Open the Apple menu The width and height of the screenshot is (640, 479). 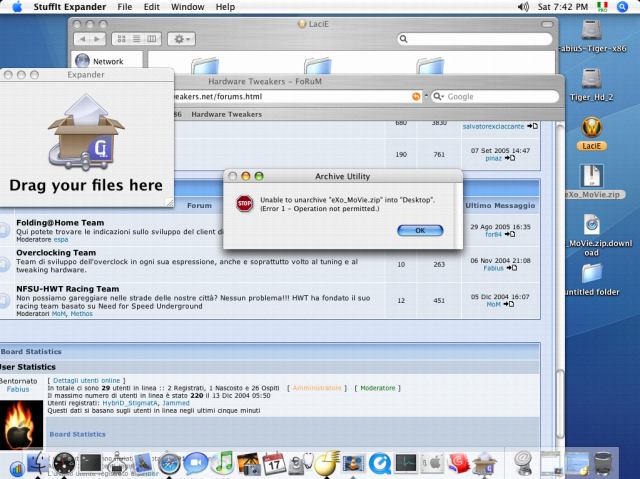[x=17, y=7]
